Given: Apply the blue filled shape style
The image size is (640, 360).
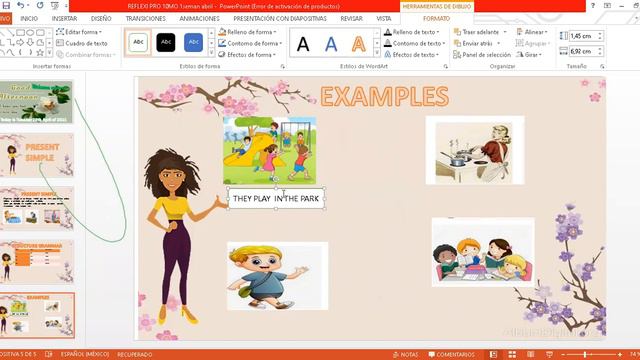Looking at the screenshot, I should (193, 42).
